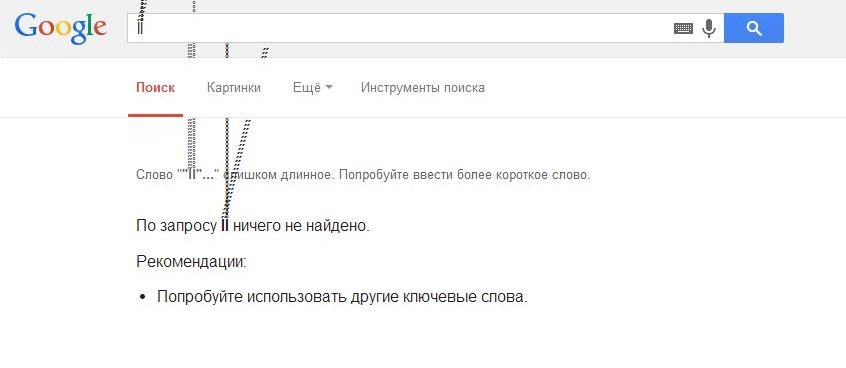The height and width of the screenshot is (368, 846).
Task: Click the blue magnifier search button
Action: pos(754,28)
